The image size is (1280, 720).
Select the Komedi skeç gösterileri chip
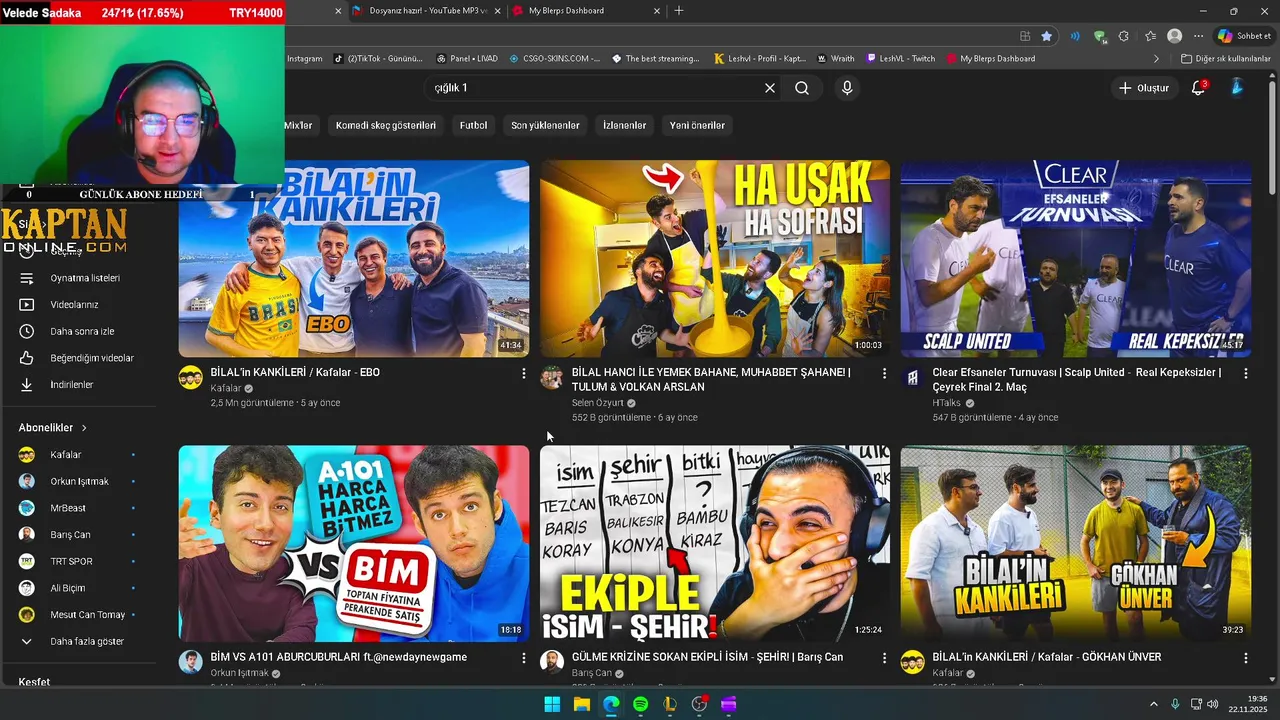(x=386, y=125)
